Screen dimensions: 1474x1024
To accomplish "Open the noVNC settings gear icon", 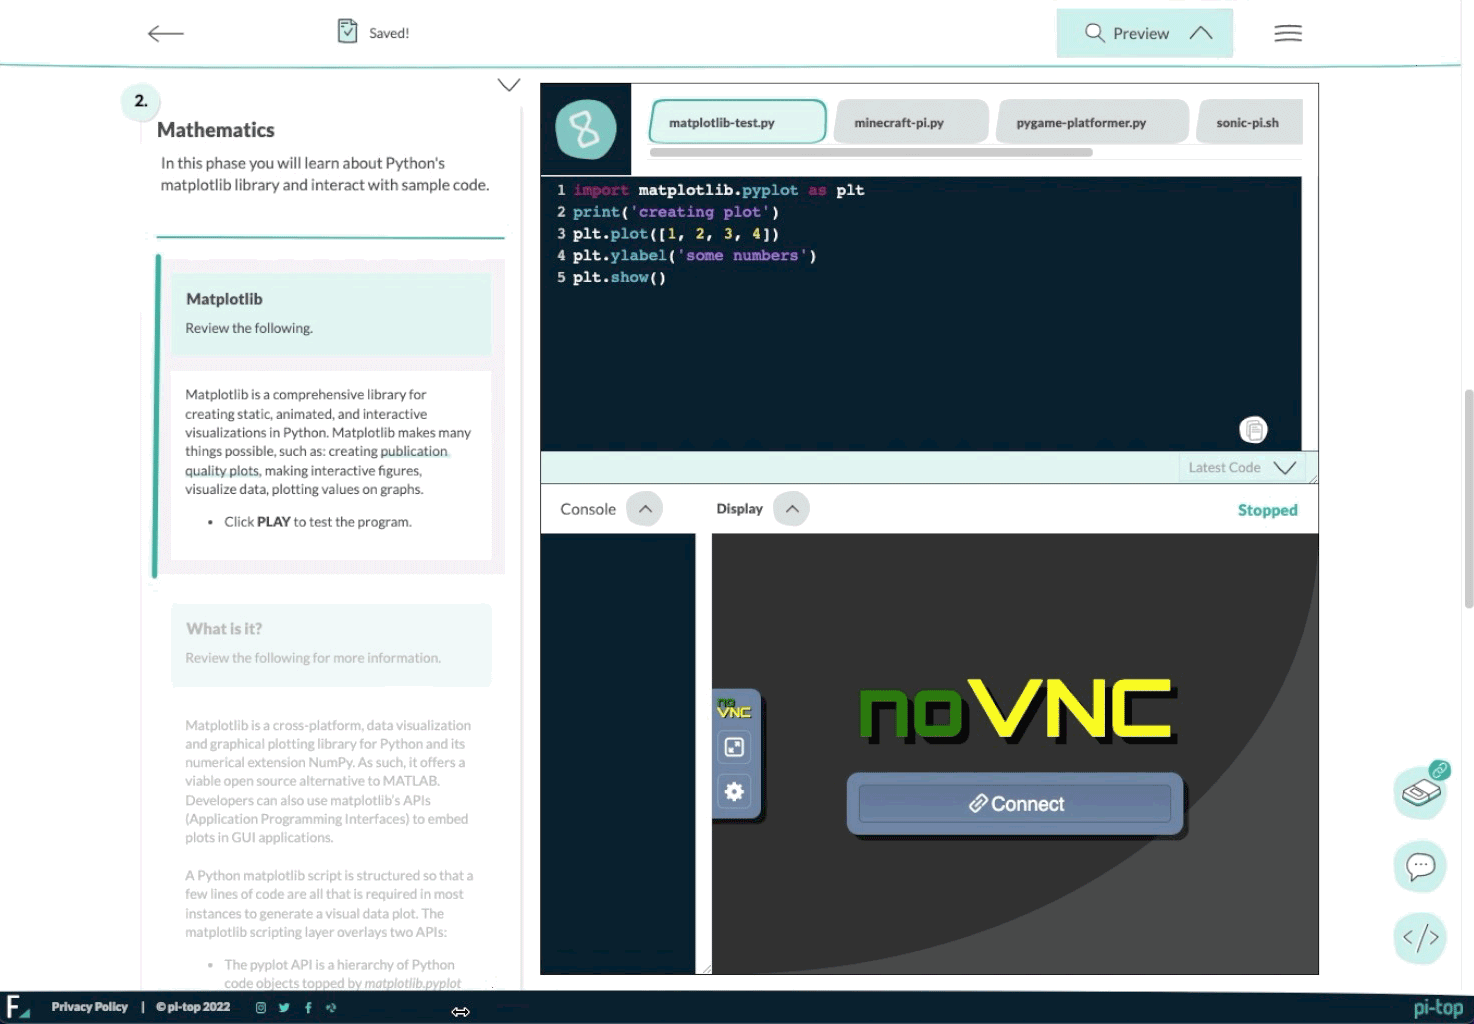I will click(734, 792).
